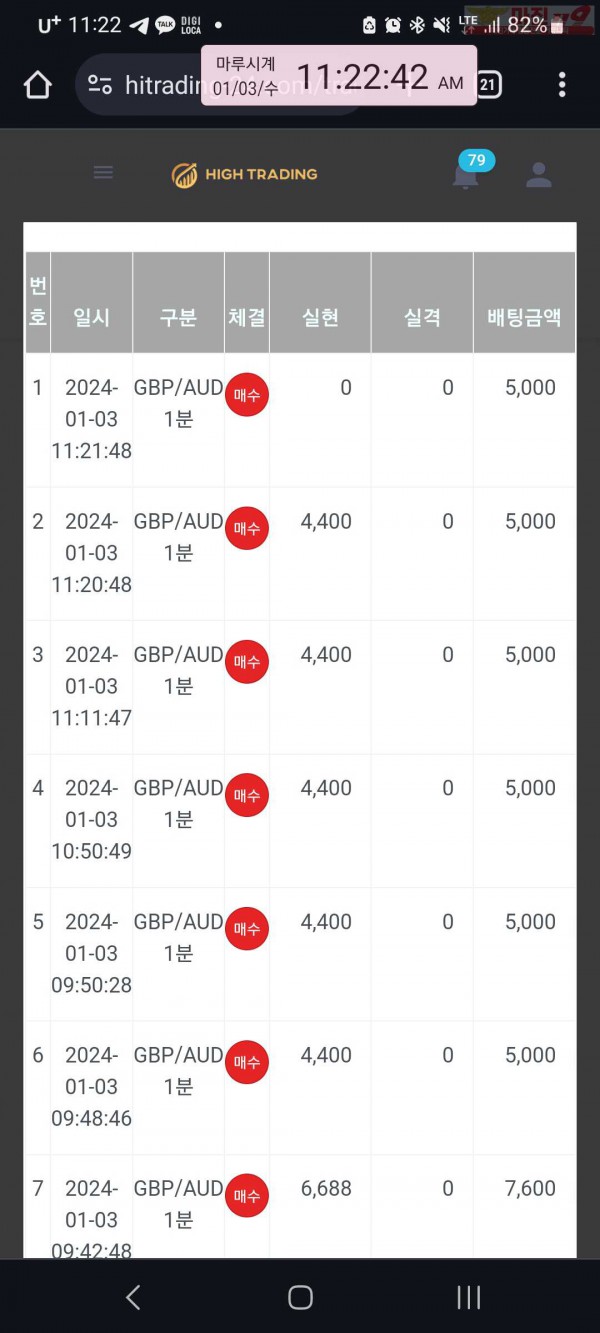Open the browser tab switcher showing 21

488,85
